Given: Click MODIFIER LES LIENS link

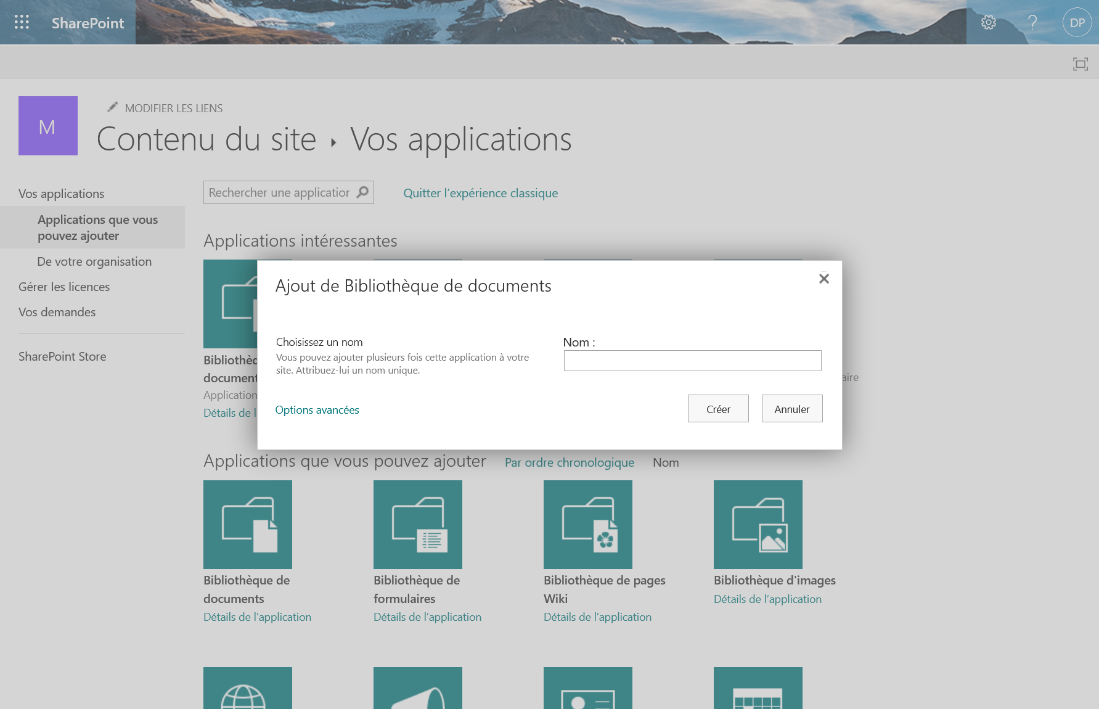Looking at the screenshot, I should pos(174,108).
